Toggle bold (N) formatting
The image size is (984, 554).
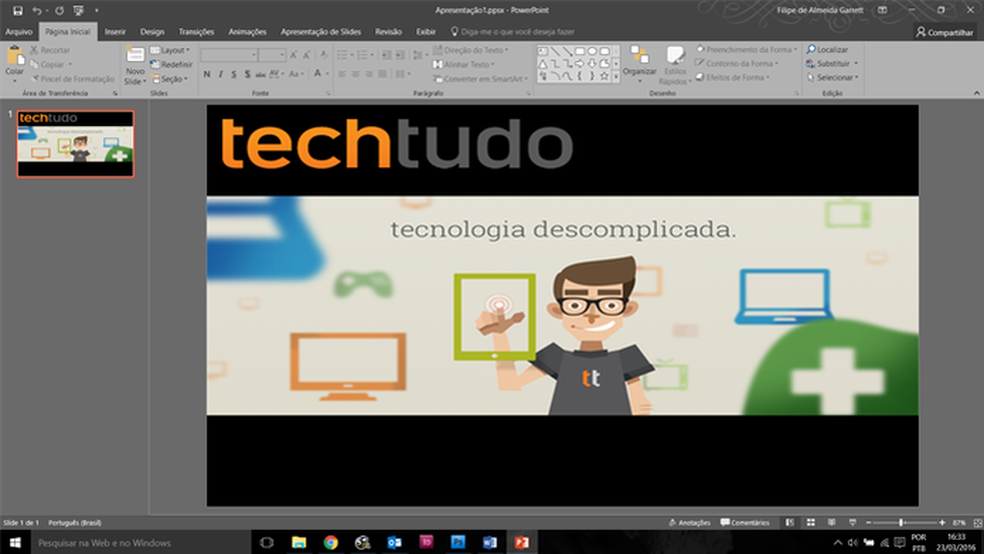pos(207,74)
